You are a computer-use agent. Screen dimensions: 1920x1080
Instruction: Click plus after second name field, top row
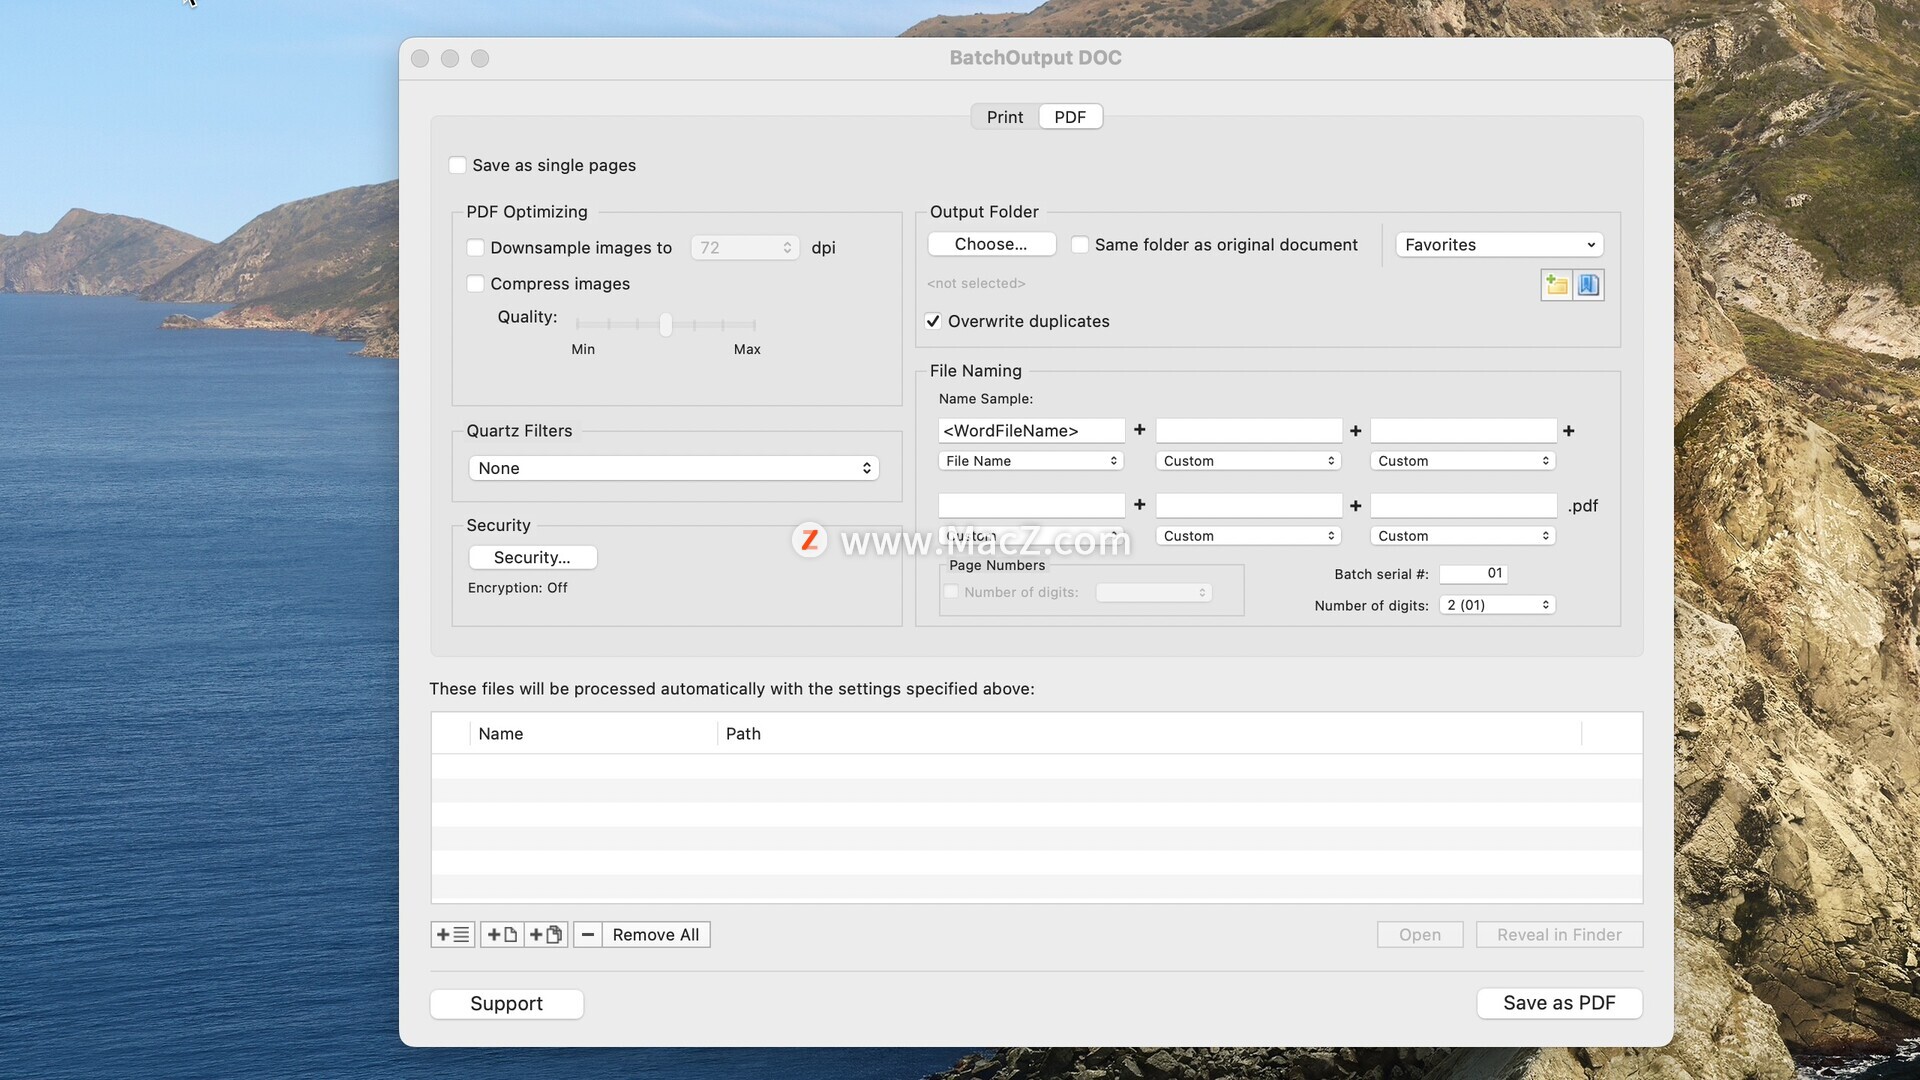tap(1356, 431)
